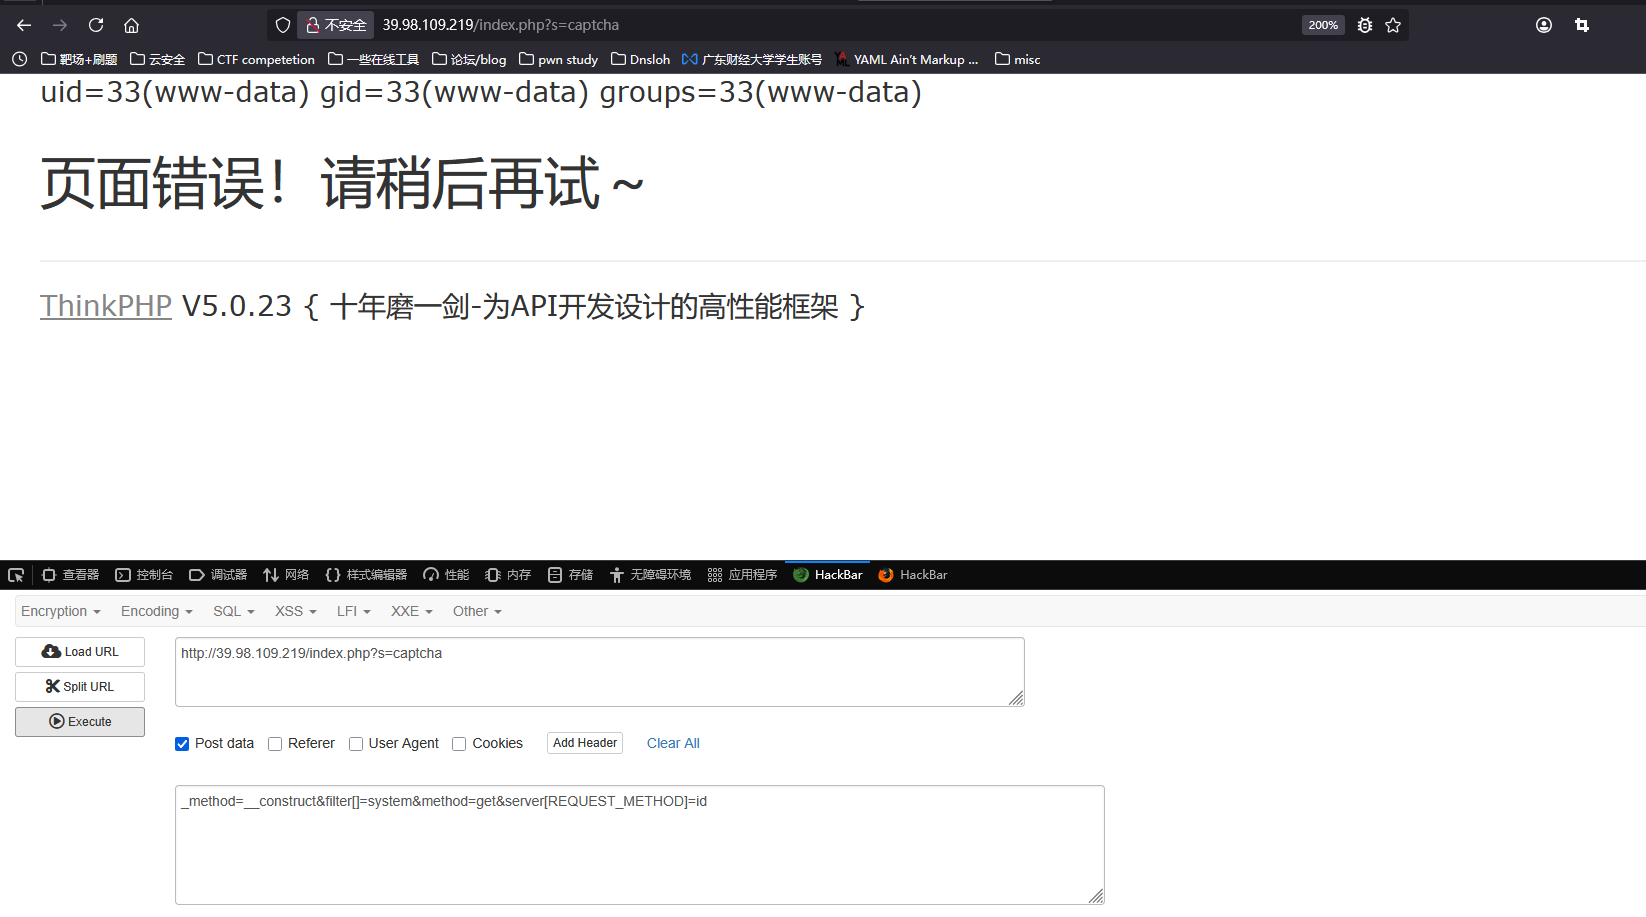Switch to the 存储 storage tab
This screenshot has width=1646, height=917.
click(x=570, y=575)
